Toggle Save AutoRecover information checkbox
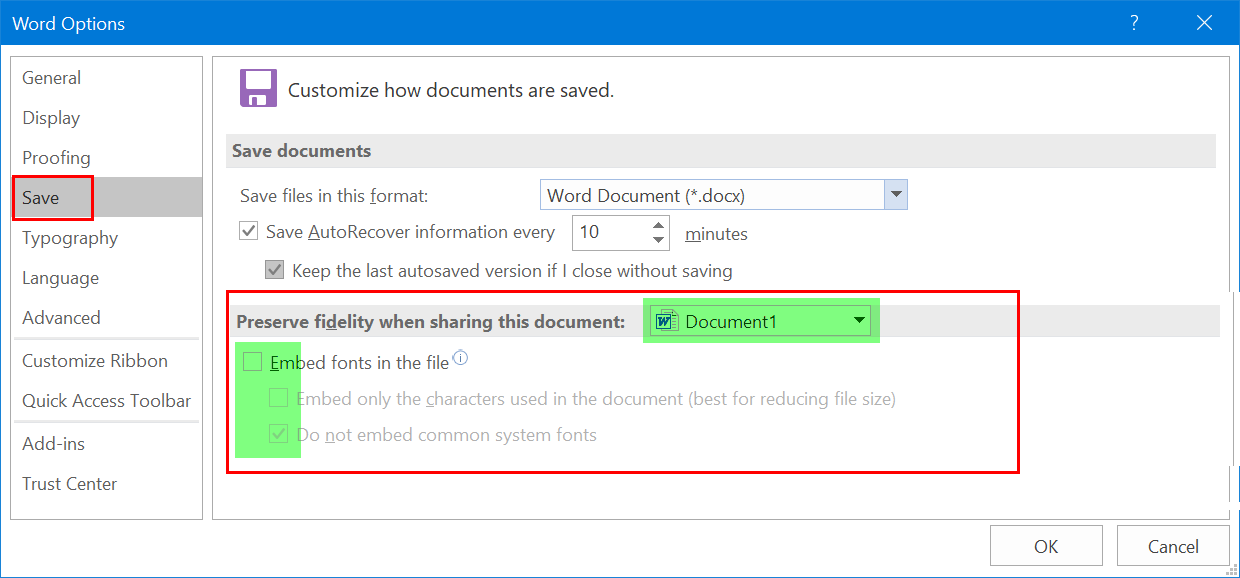This screenshot has height=578, width=1240. tap(249, 232)
